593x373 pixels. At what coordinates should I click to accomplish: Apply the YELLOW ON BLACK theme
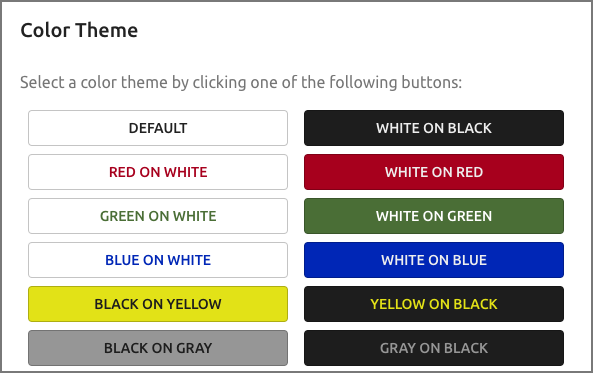[434, 304]
